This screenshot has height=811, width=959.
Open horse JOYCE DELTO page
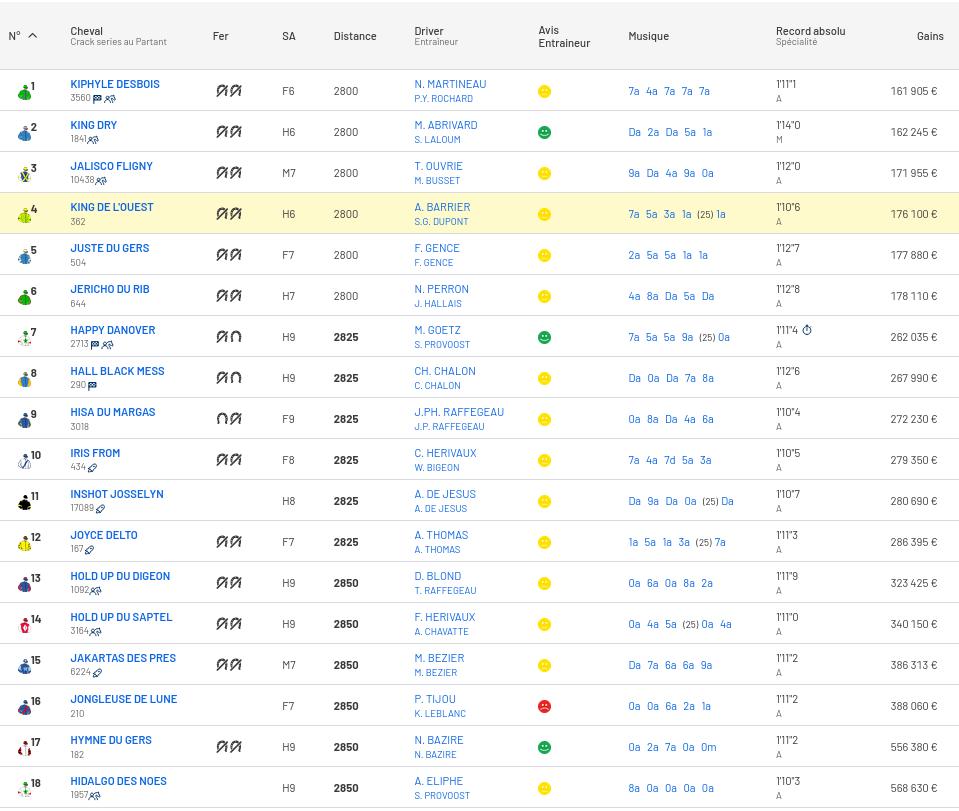(x=104, y=535)
